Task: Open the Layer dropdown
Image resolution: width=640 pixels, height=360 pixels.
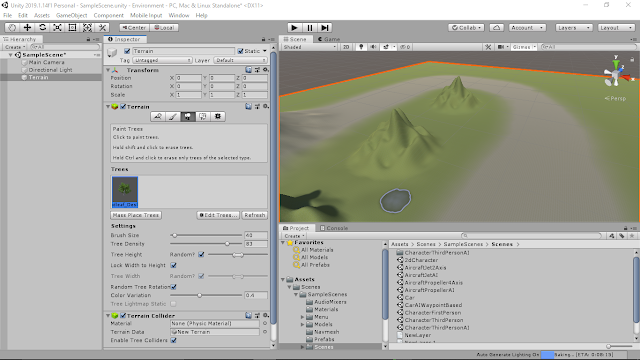Action: pos(240,60)
